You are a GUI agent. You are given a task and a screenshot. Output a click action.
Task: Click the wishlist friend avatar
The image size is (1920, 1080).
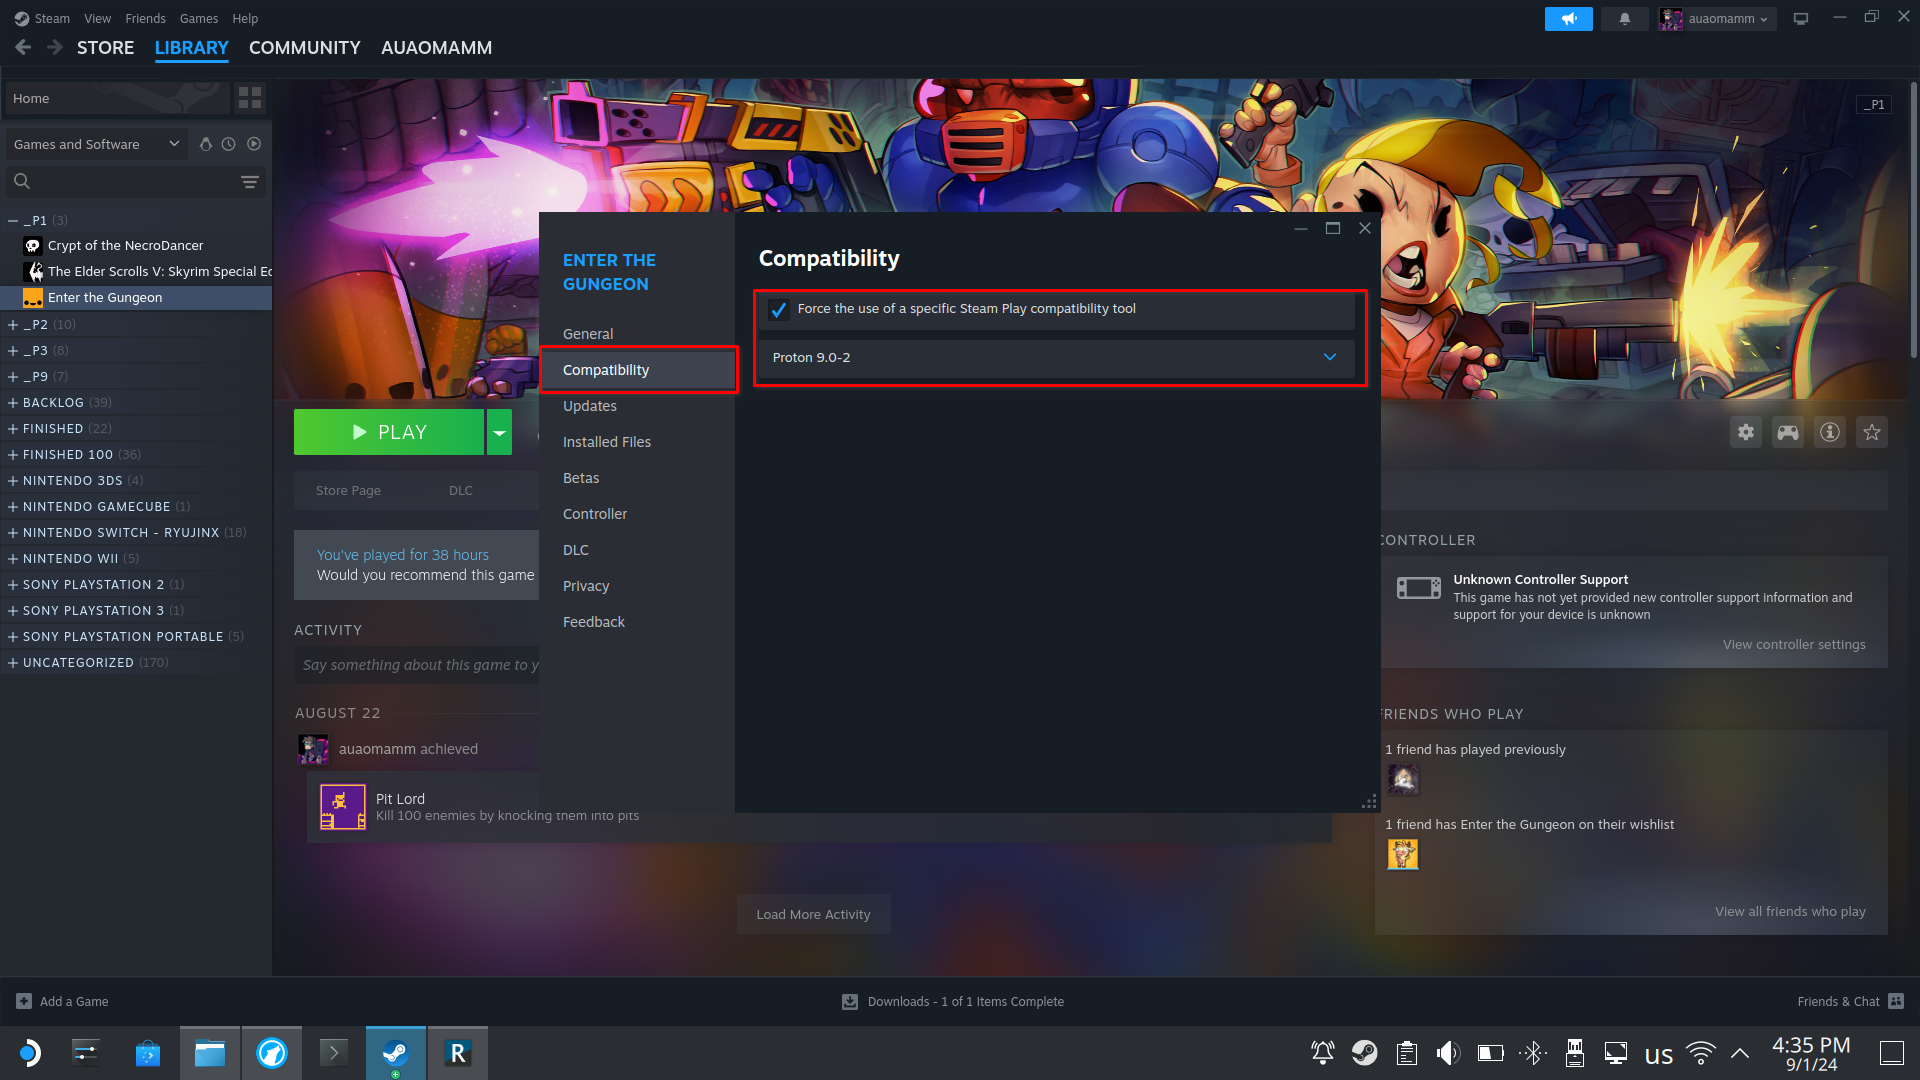(x=1403, y=854)
